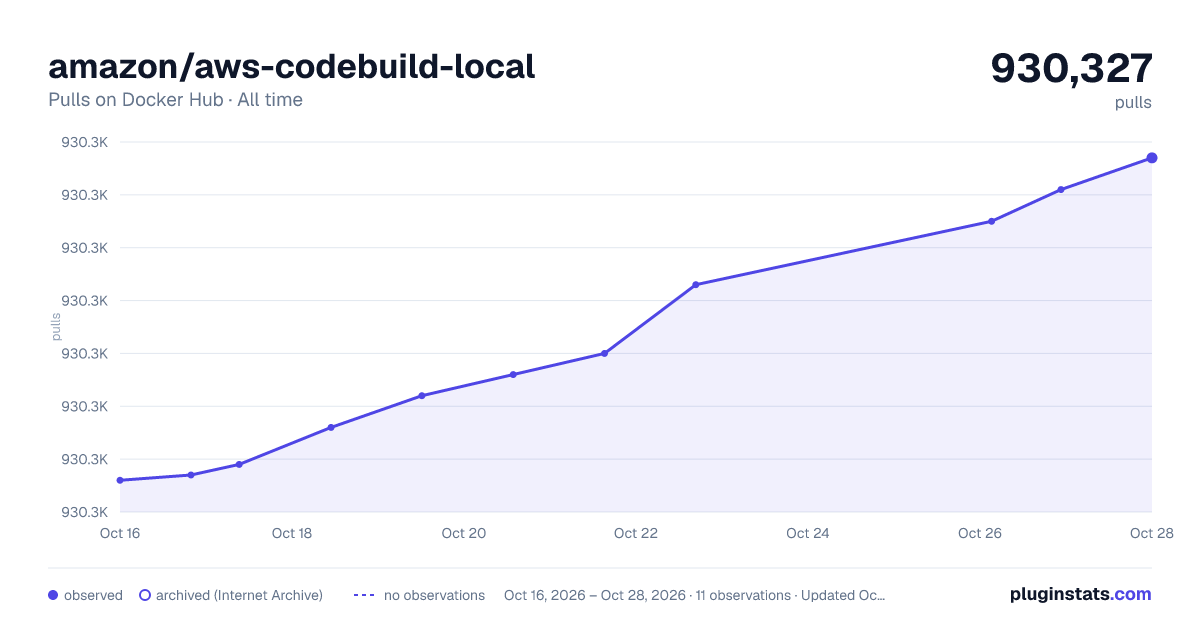This screenshot has width=1200, height=630.
Task: Click the 'Pulls on Docker Hub · All time' subtitle
Action: coord(175,100)
